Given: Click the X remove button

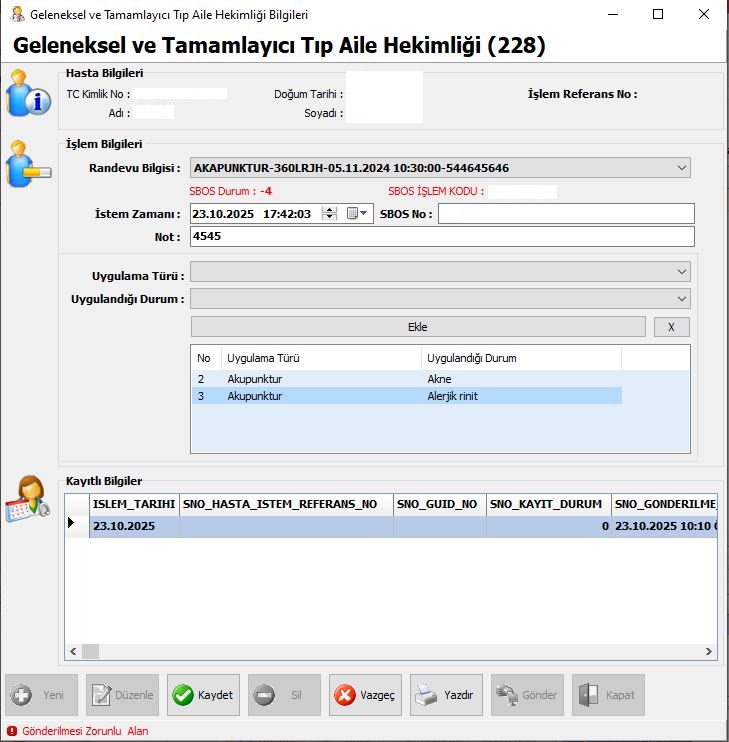Looking at the screenshot, I should 671,327.
